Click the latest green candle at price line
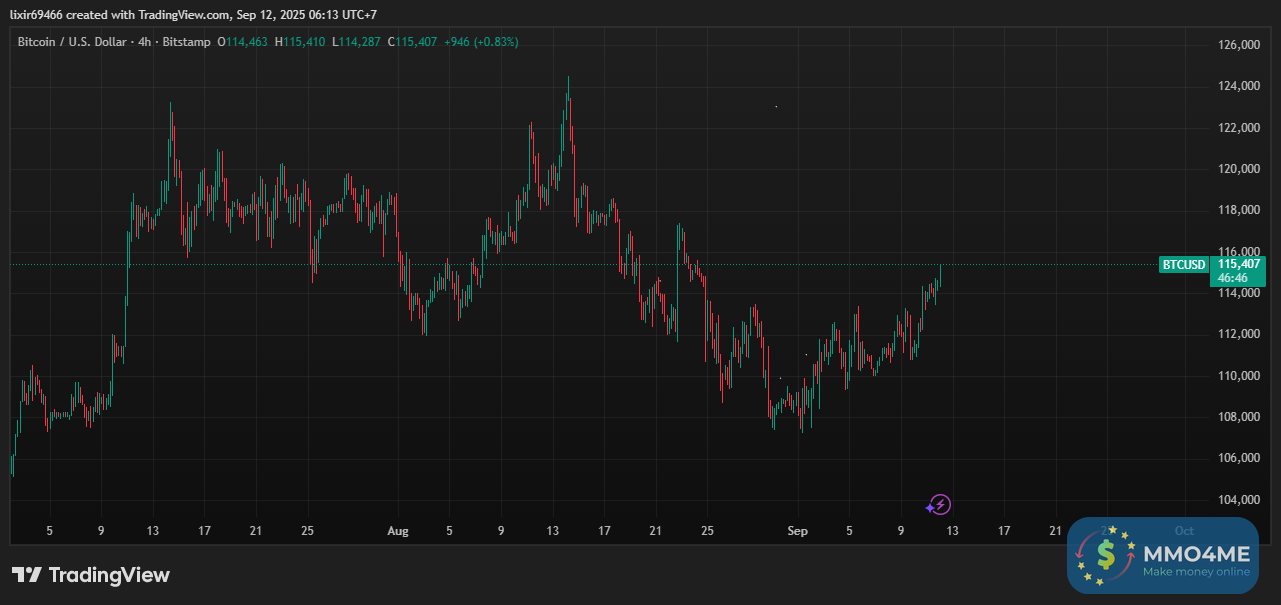 940,275
